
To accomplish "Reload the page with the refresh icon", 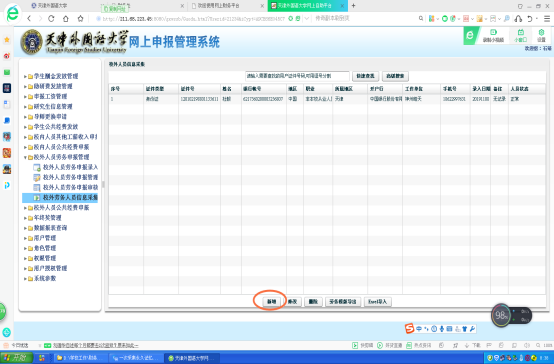I will 51,18.
